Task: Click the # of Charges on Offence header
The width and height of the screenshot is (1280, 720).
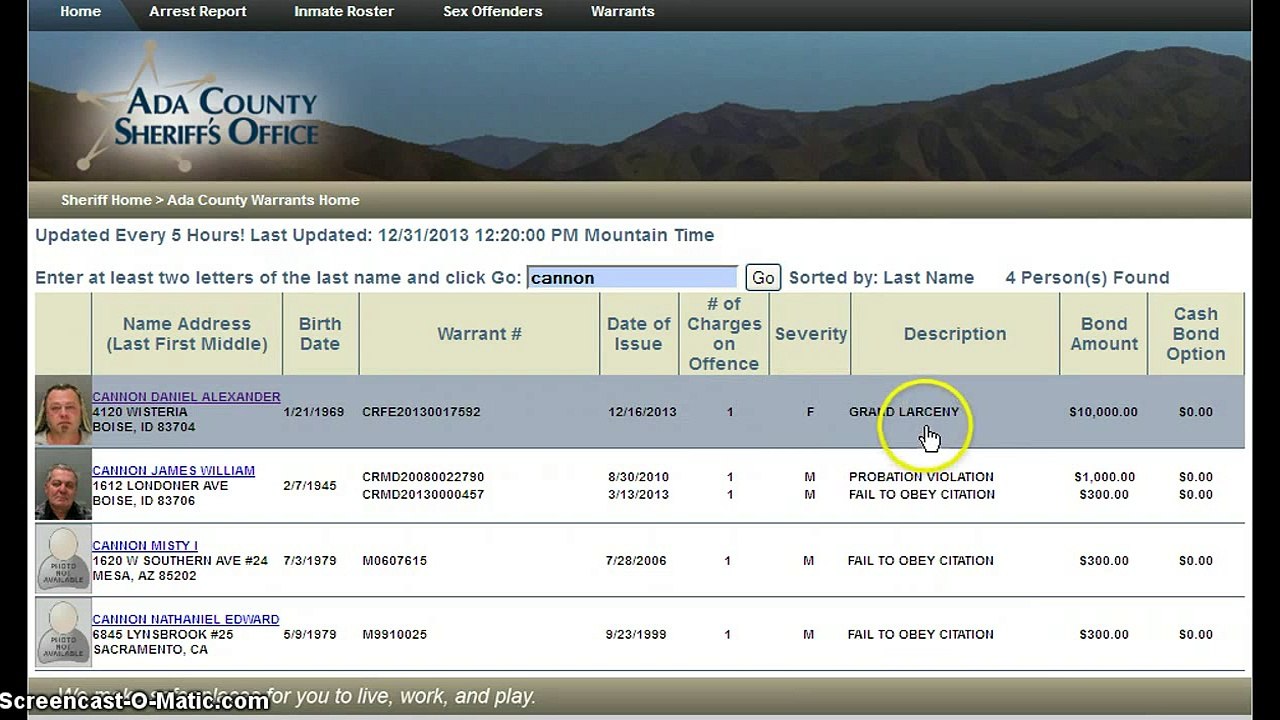Action: tap(724, 334)
